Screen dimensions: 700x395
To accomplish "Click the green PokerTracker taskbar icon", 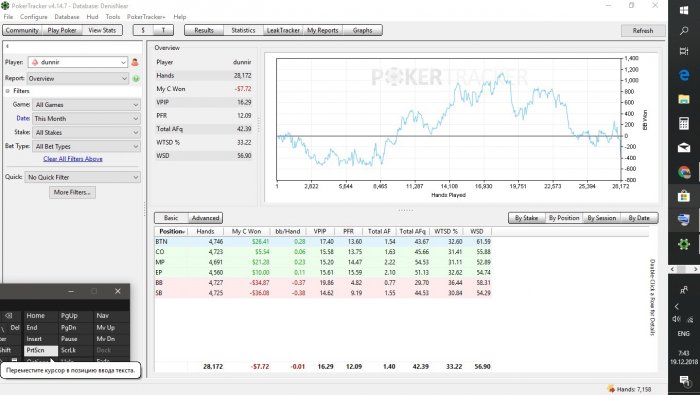I will point(684,244).
